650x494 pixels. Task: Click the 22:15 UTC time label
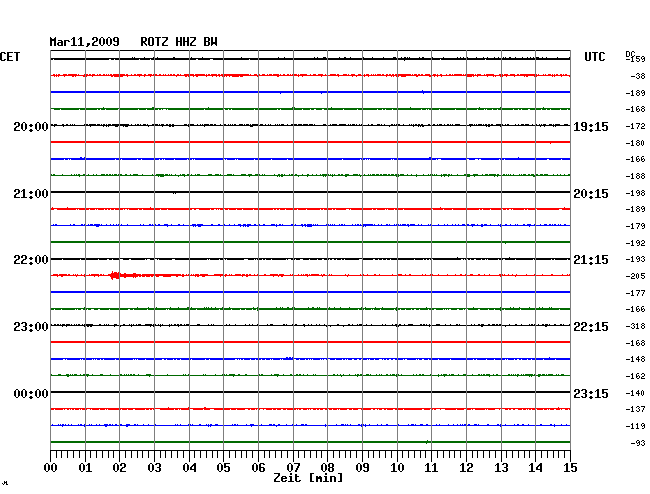point(591,327)
